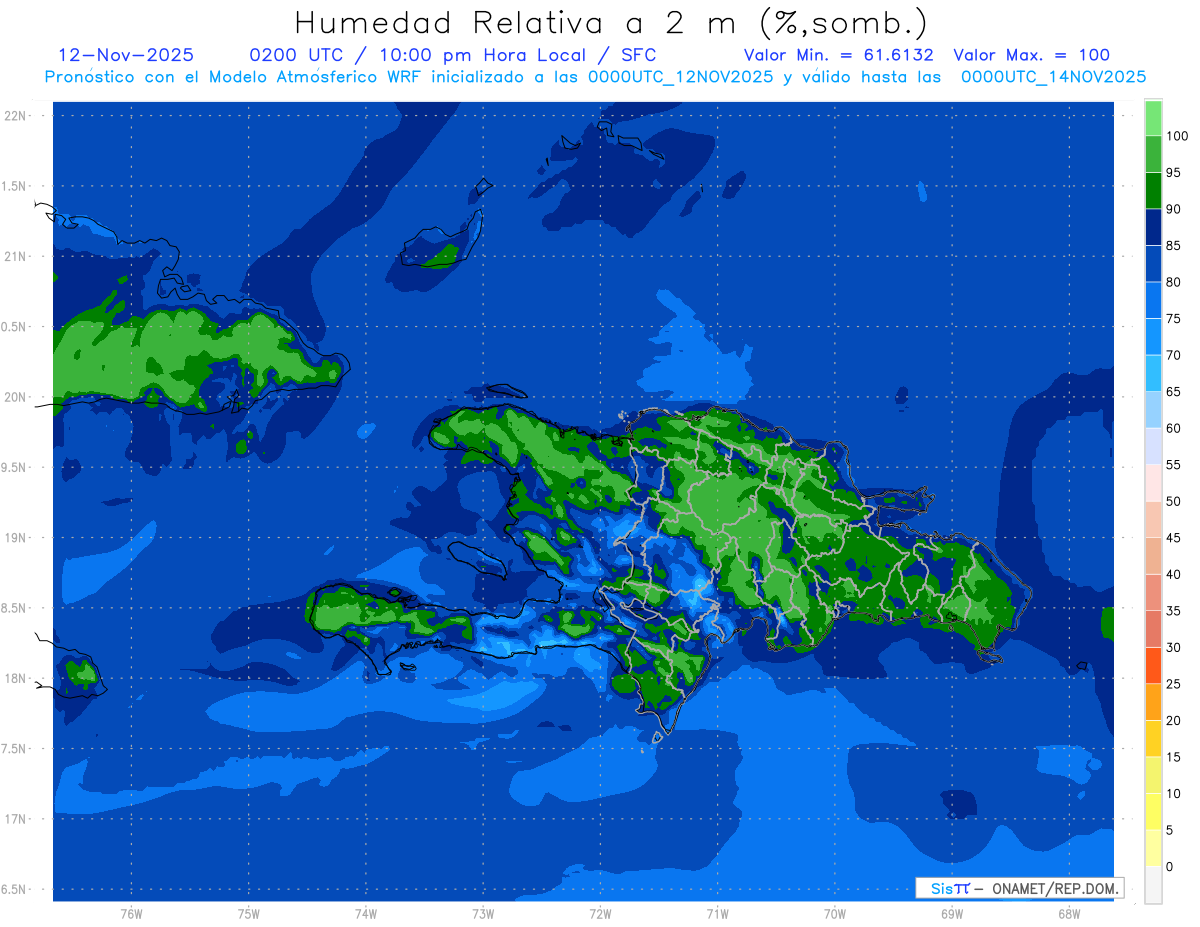Click the '70W' longitude label
This screenshot has width=1200, height=927.
835,914
